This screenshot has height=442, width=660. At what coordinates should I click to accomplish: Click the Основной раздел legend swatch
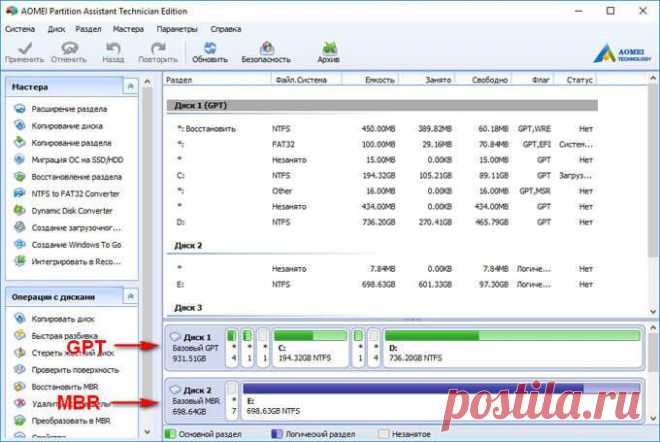(170, 434)
